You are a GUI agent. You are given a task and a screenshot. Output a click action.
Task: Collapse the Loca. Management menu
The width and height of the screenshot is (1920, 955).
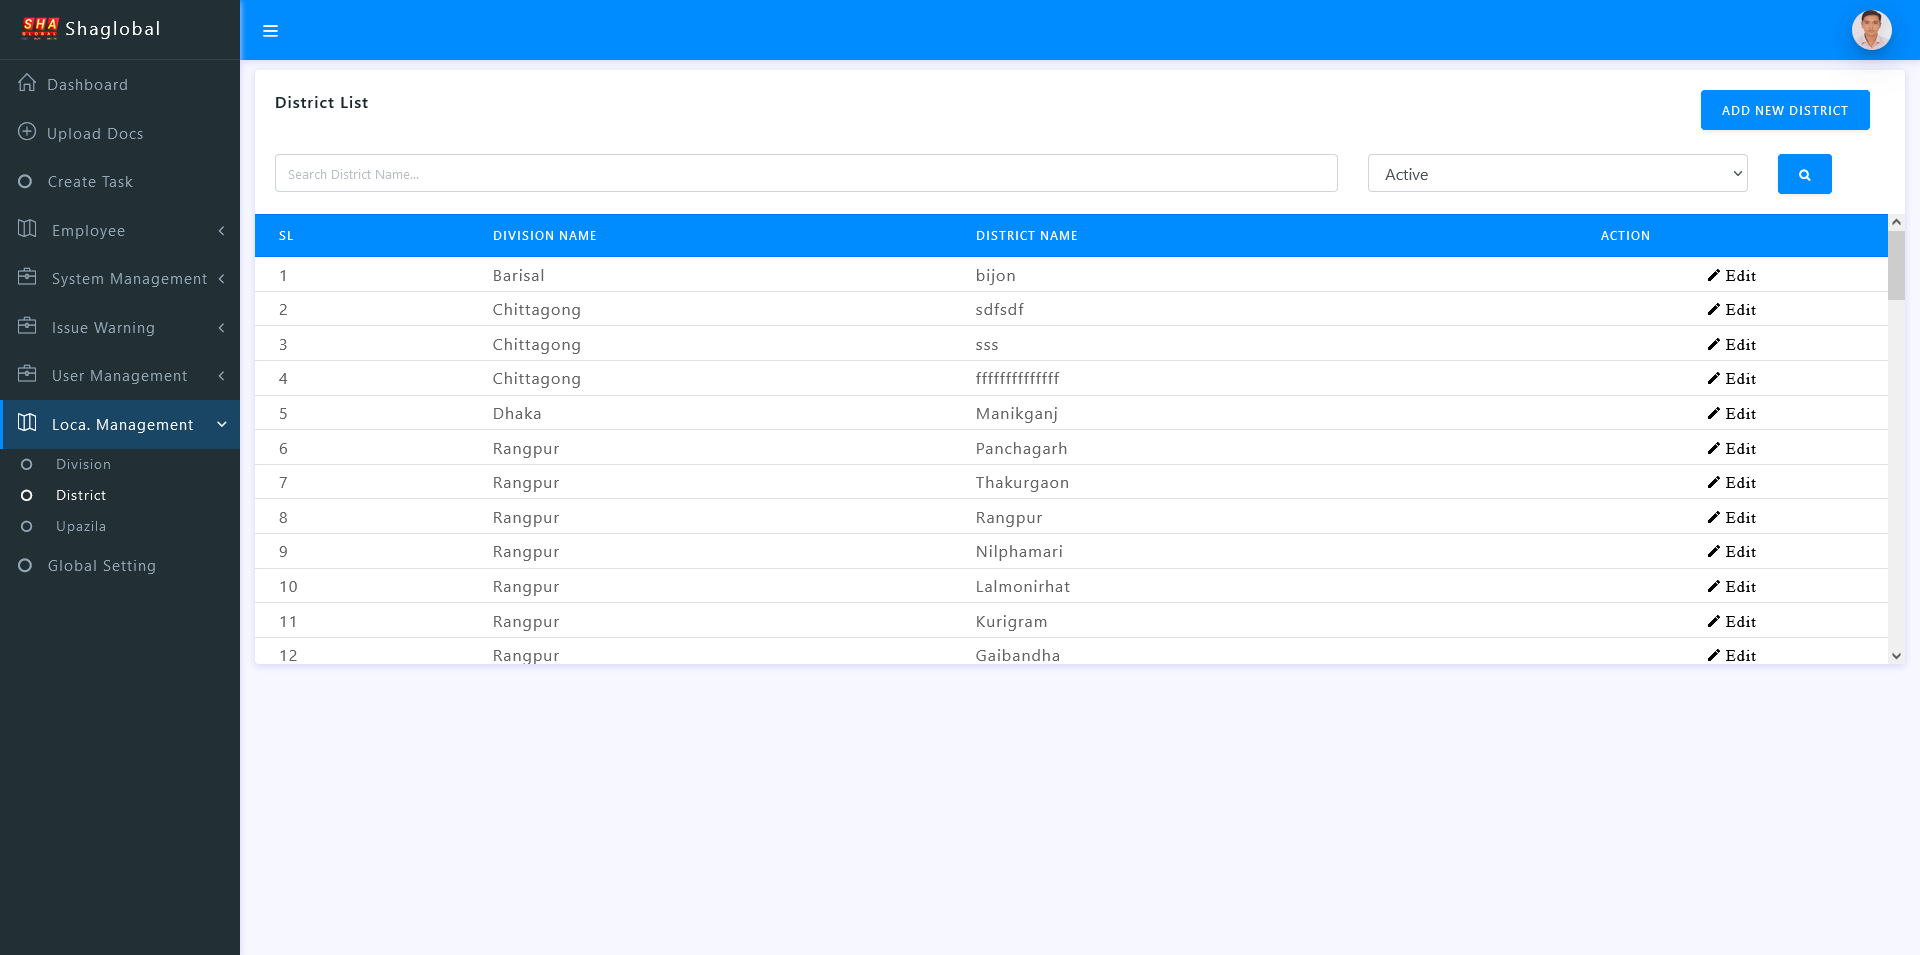122,425
